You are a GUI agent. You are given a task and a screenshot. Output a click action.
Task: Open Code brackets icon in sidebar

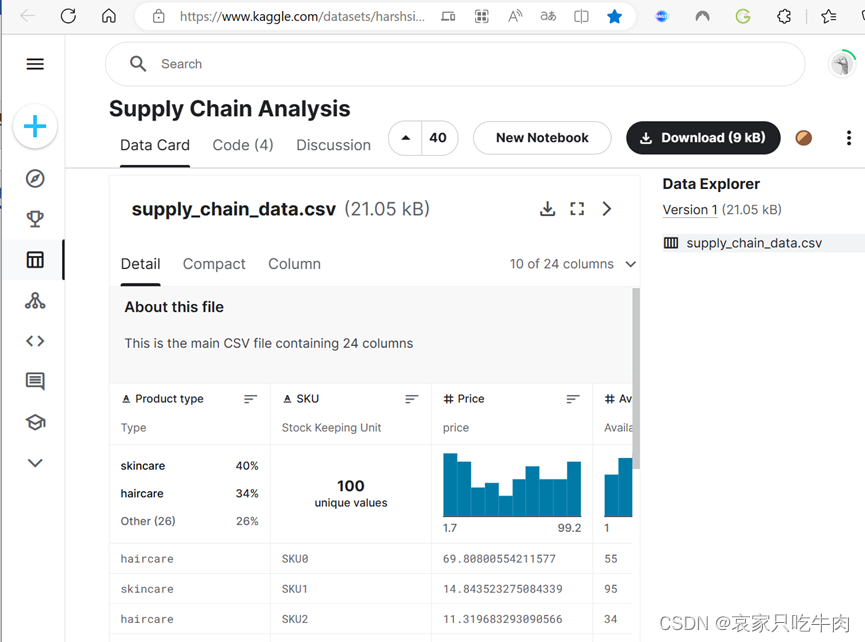35,341
